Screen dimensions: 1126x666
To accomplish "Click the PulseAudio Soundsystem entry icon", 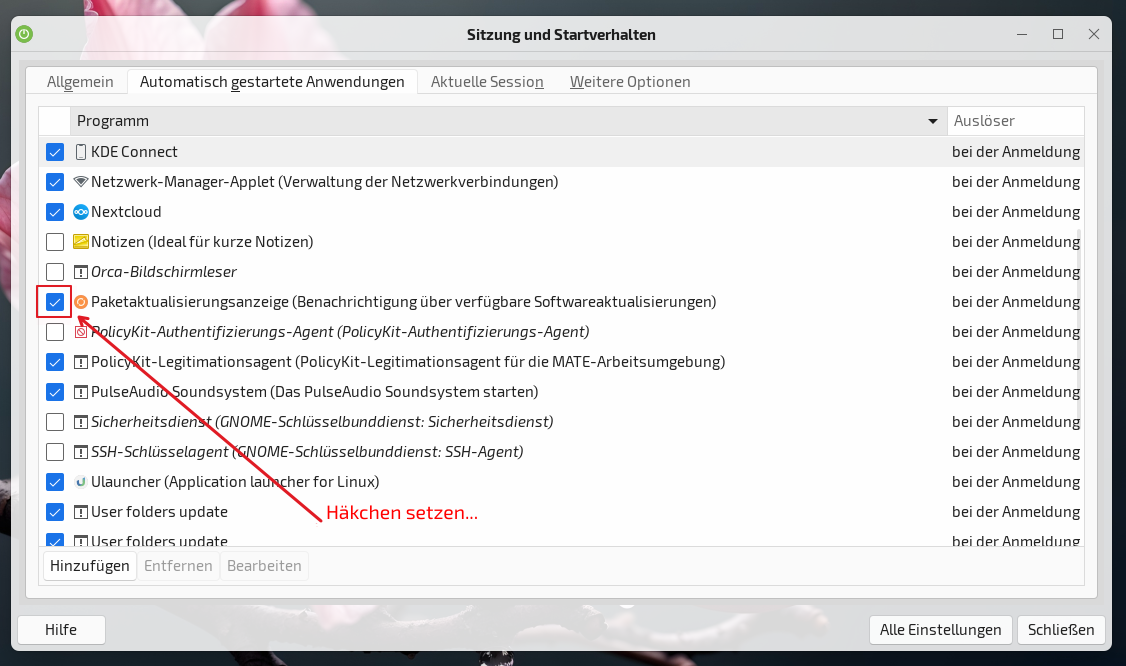I will point(81,392).
